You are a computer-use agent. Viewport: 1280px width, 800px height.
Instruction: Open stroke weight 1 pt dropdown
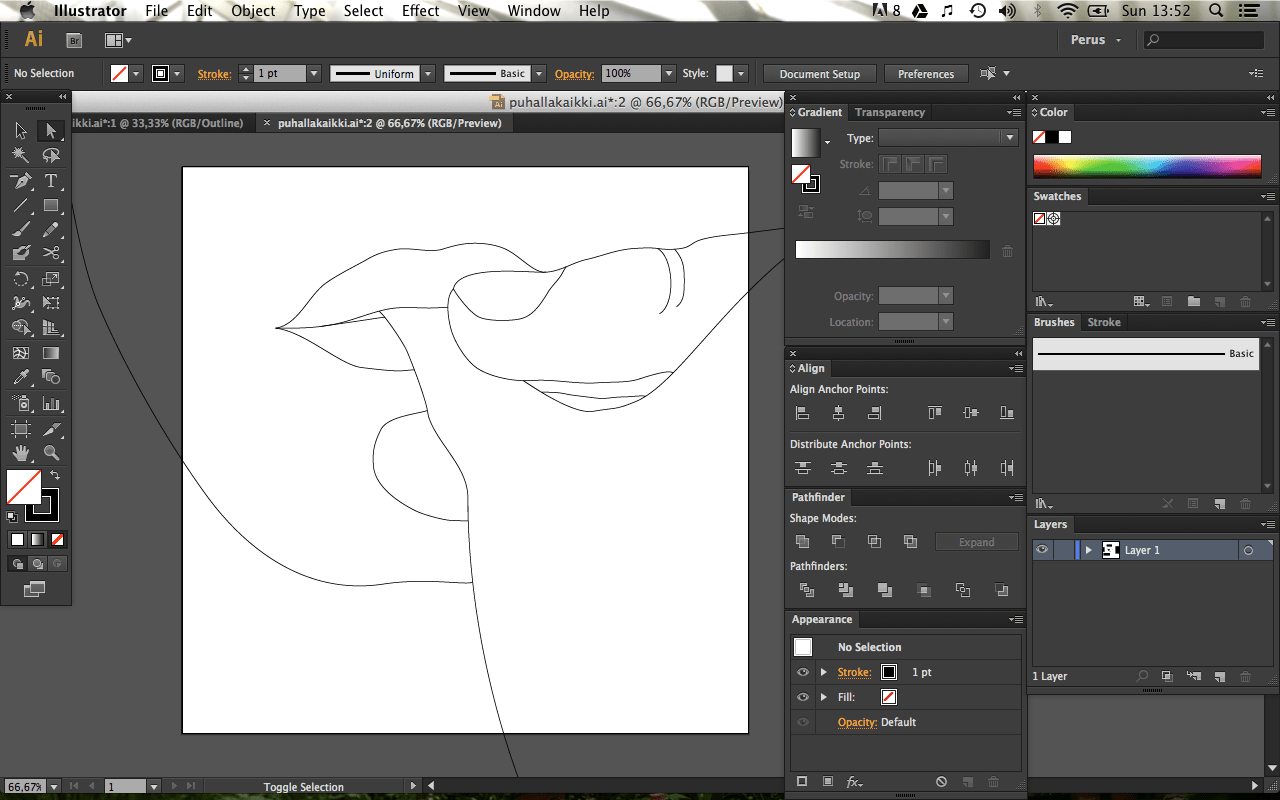coord(313,74)
